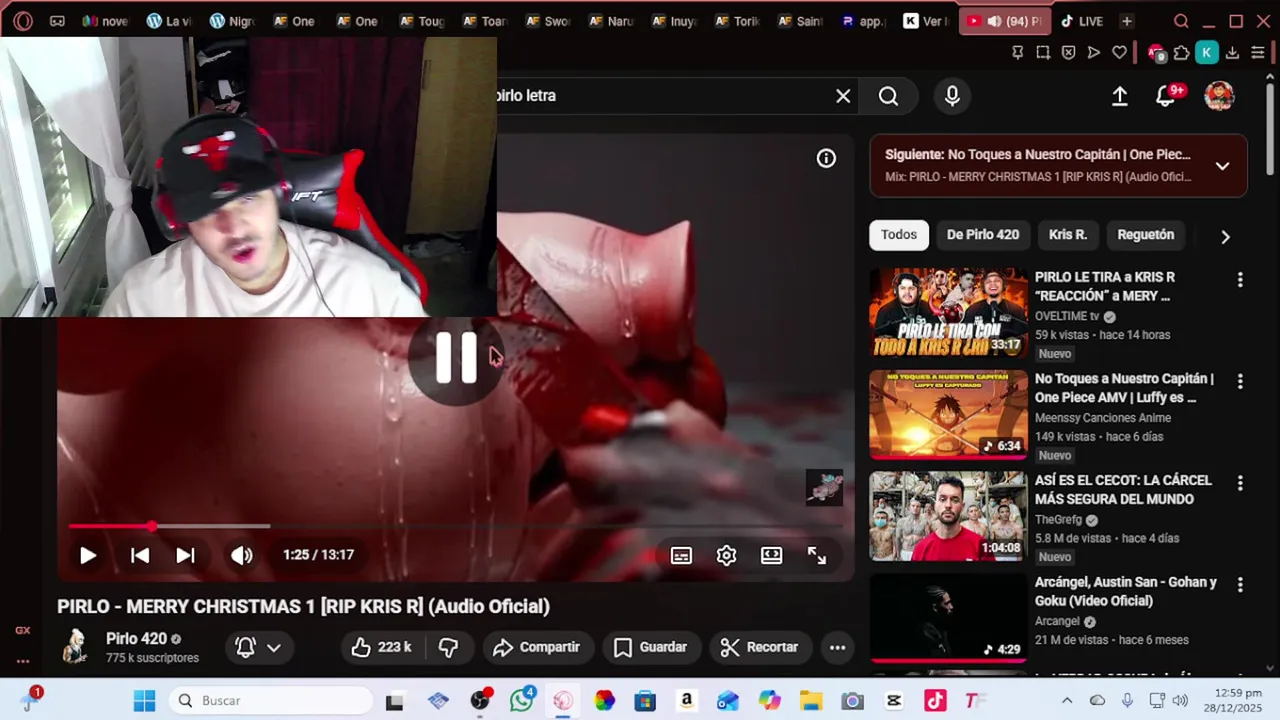Image resolution: width=1280 pixels, height=720 pixels.
Task: Click the video progress bar scrubber
Action: pos(151,526)
